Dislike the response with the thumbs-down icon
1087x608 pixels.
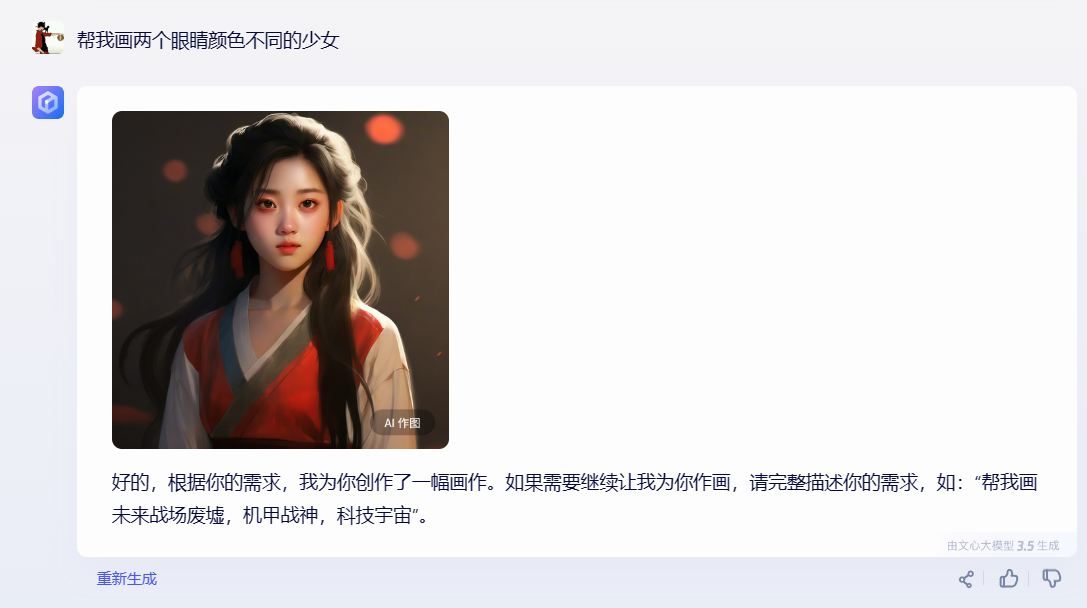1052,578
